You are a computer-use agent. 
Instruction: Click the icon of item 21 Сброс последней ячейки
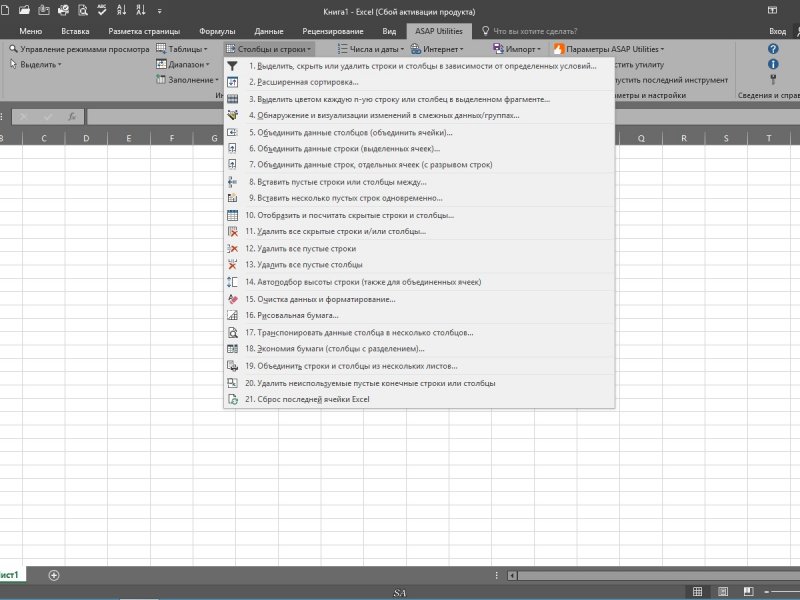[x=233, y=399]
